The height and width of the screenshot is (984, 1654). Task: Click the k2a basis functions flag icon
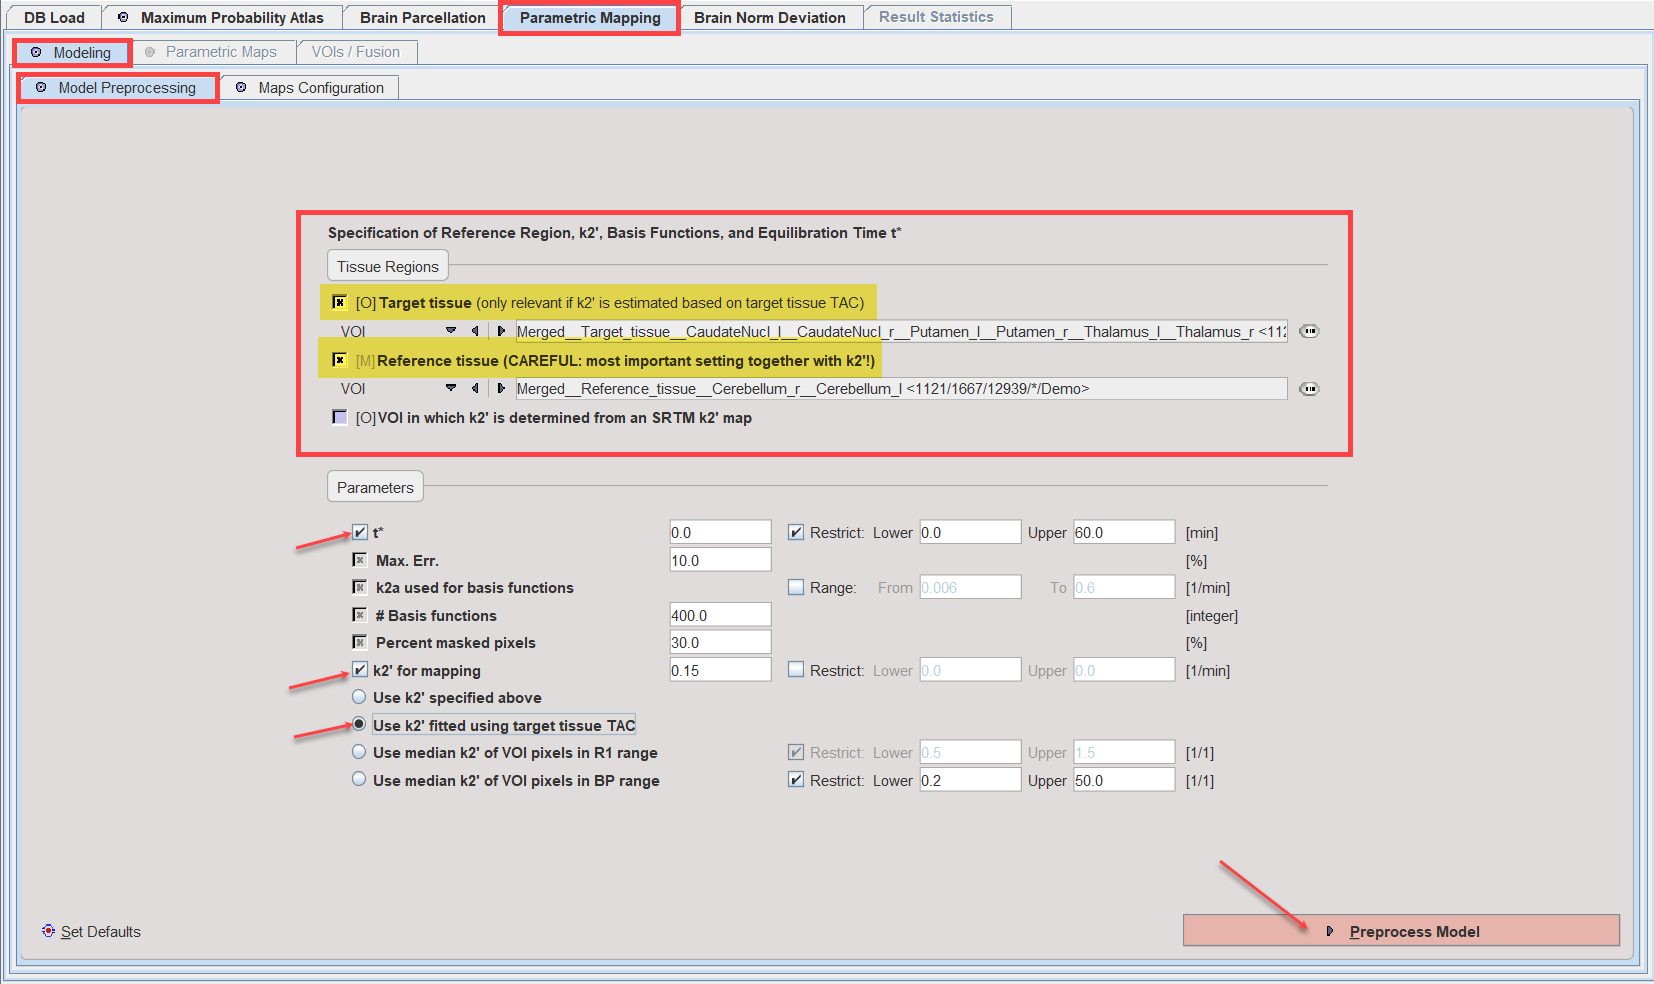(x=360, y=587)
